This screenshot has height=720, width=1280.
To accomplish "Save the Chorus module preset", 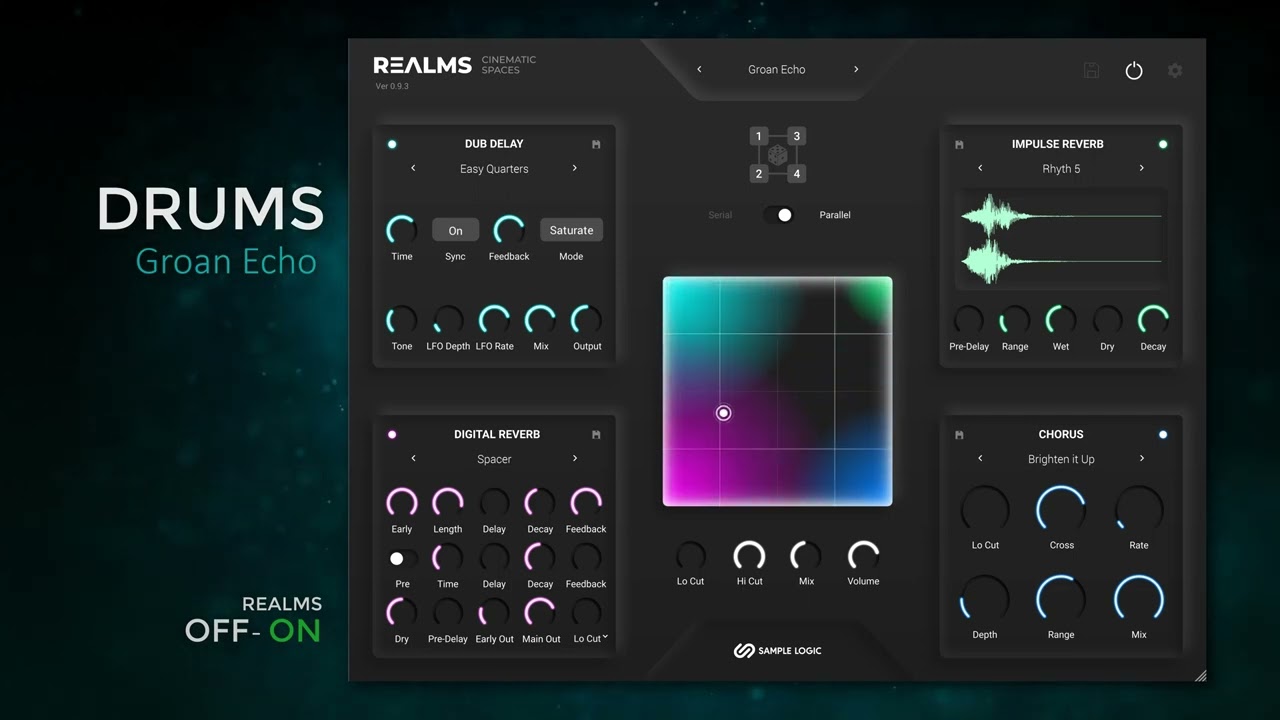I will click(x=959, y=434).
